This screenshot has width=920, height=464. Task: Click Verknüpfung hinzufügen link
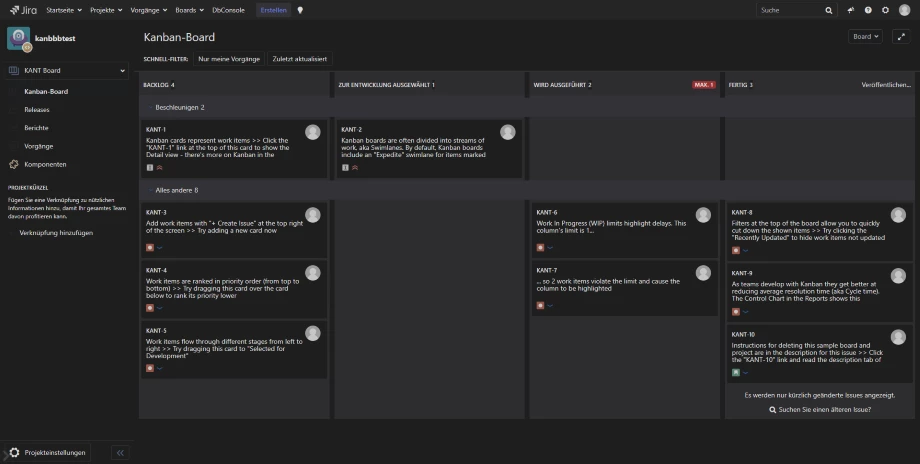[56, 233]
